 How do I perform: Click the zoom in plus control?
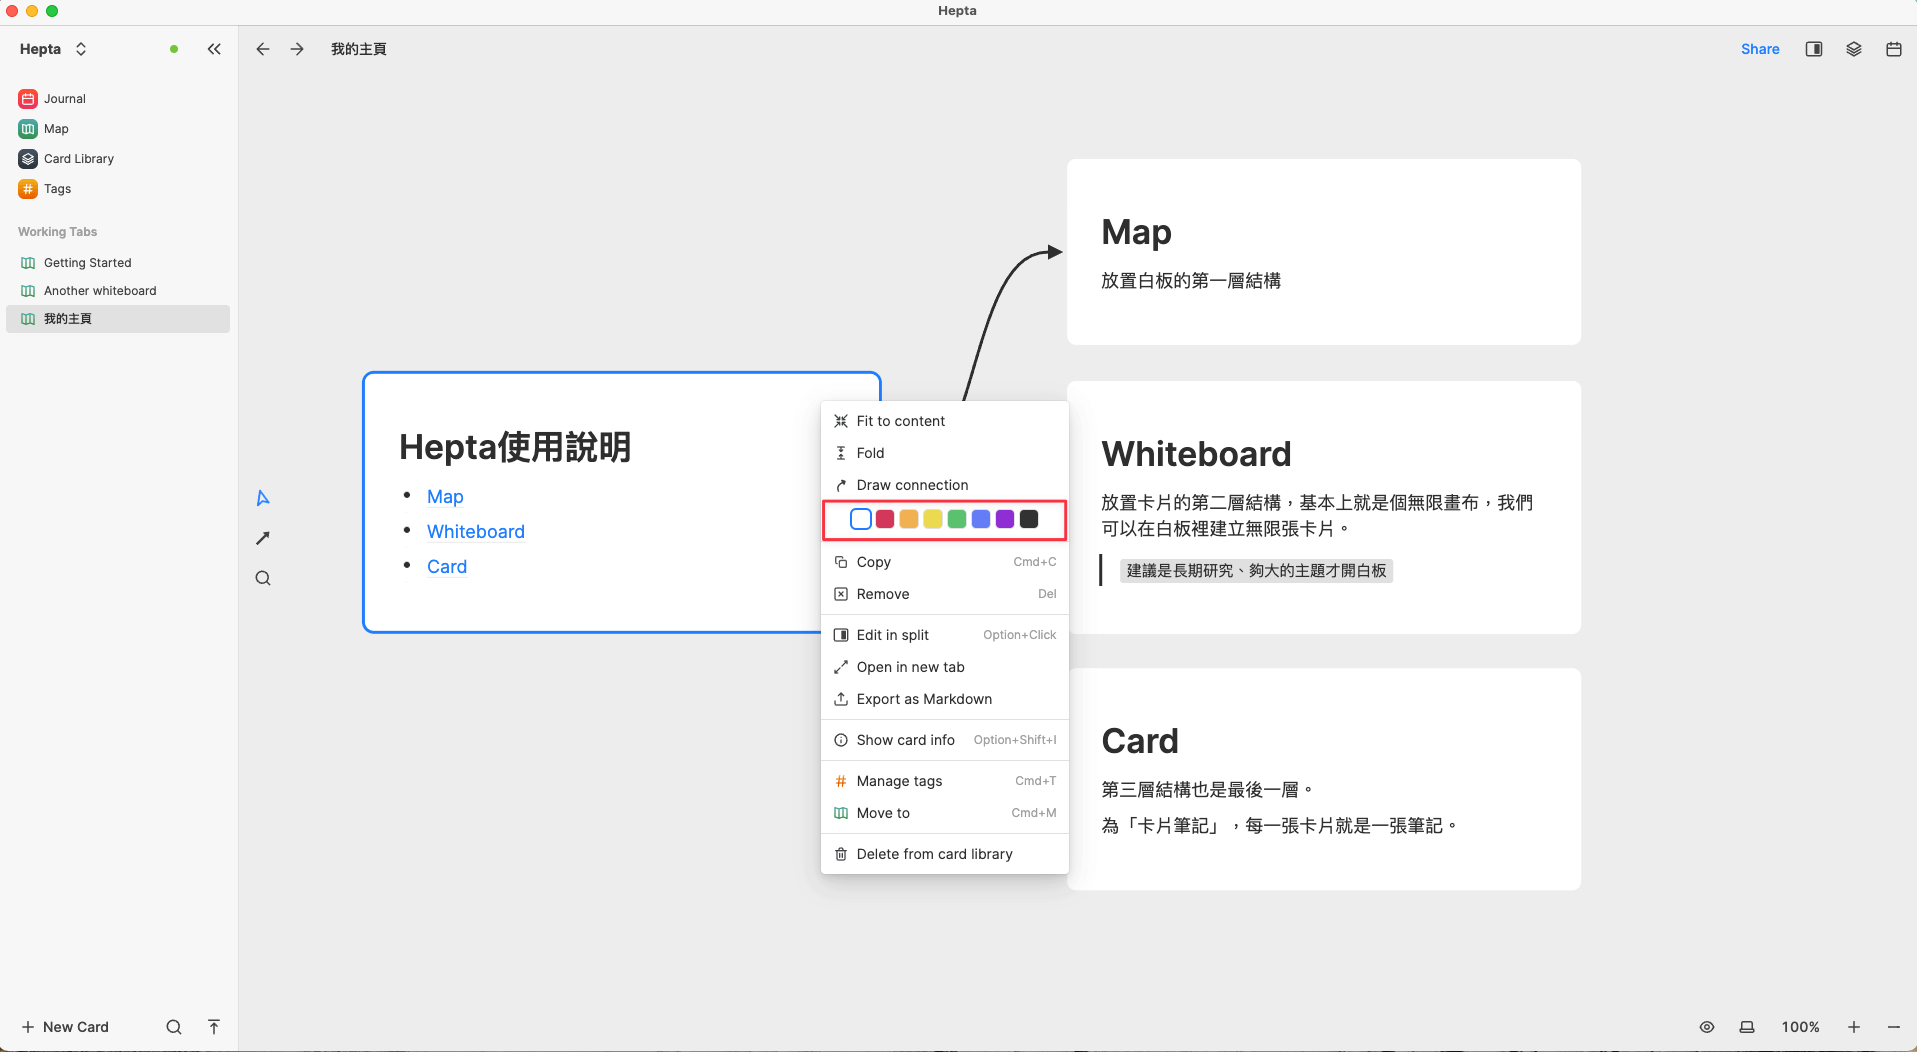coord(1853,1027)
